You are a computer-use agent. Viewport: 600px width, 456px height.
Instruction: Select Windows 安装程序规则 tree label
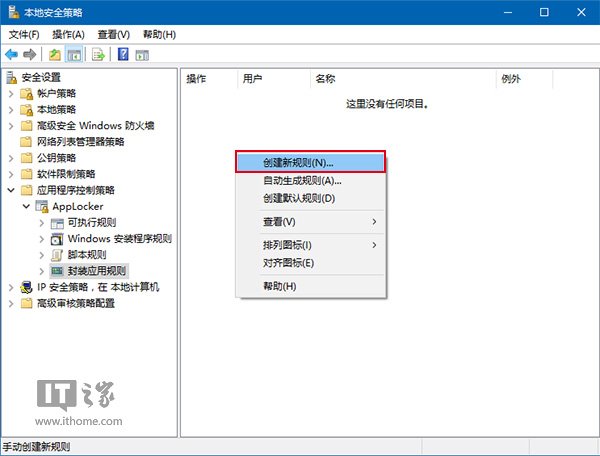click(x=120, y=239)
